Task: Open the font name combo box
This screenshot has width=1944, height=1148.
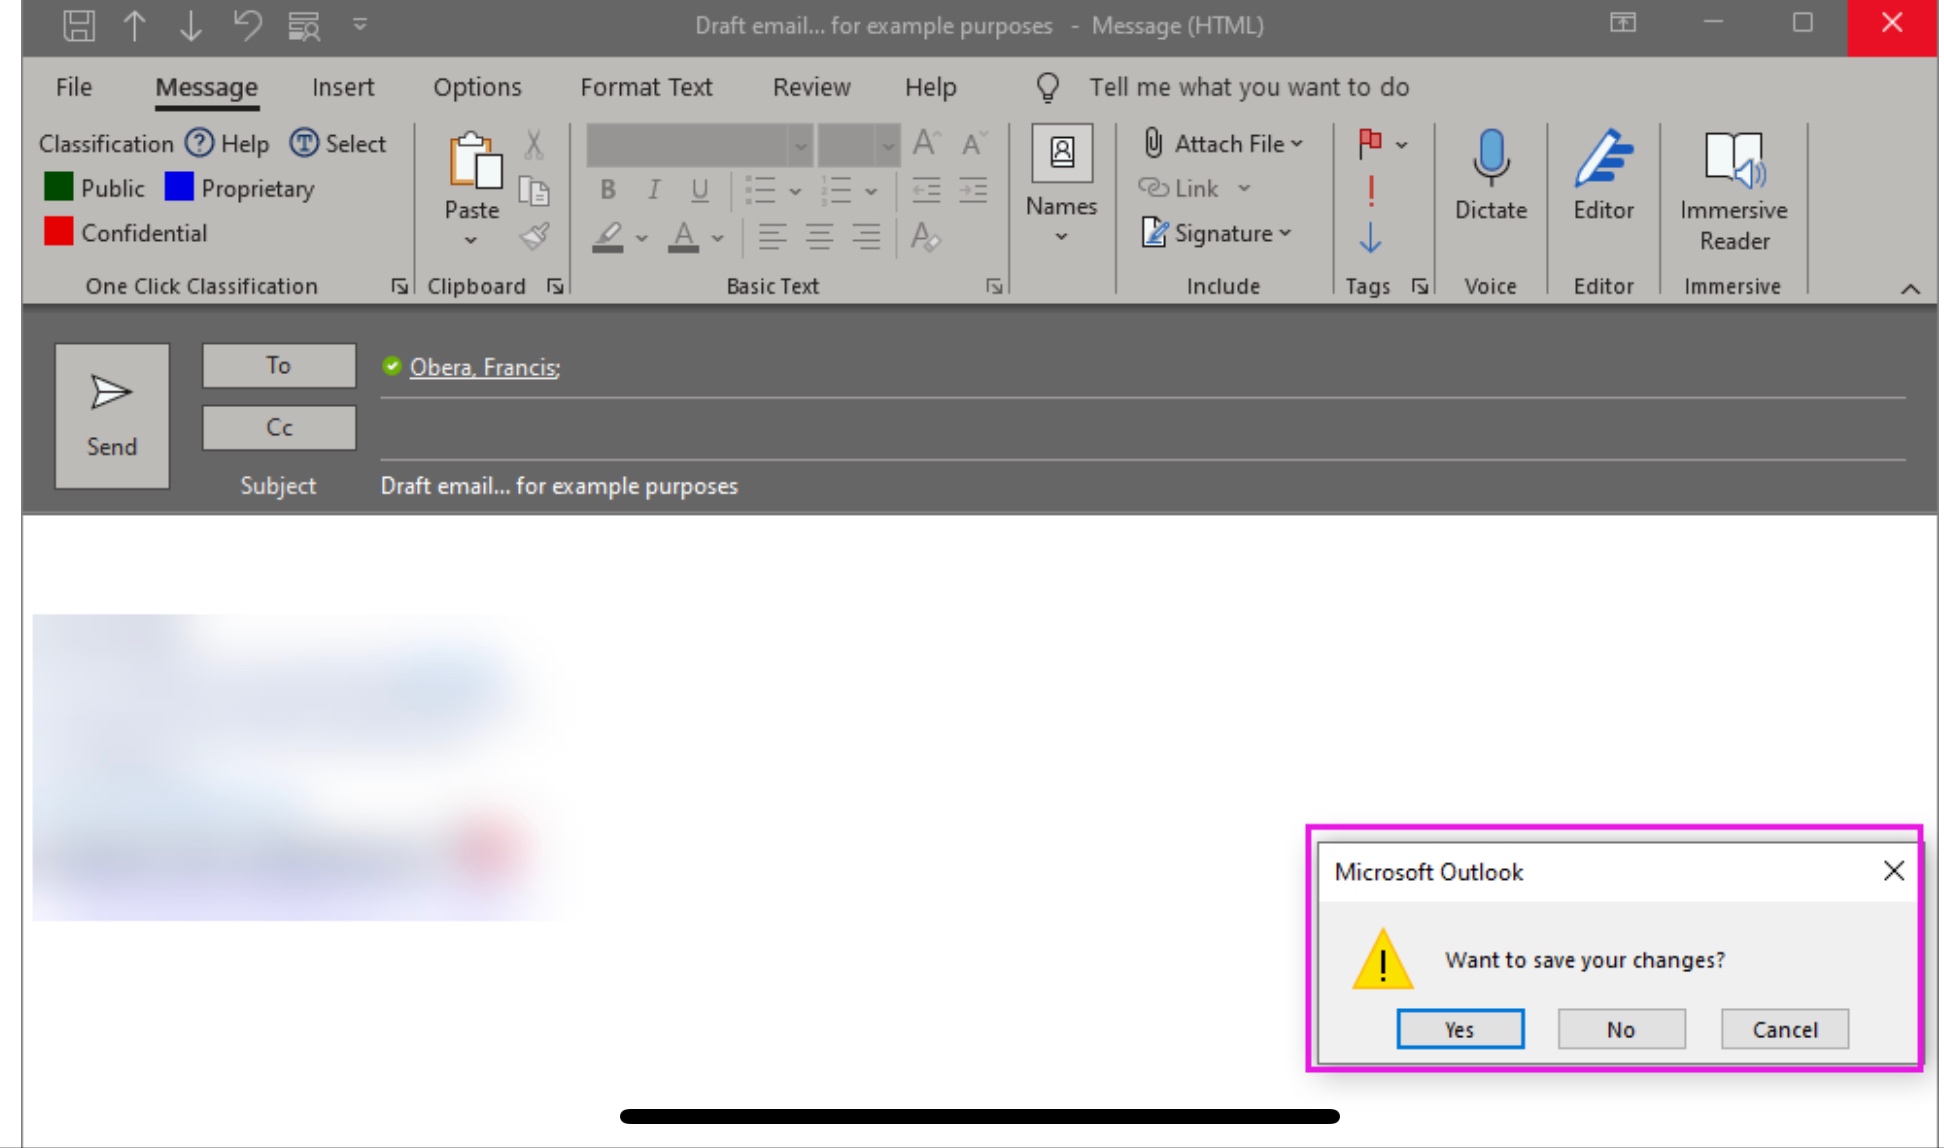Action: (x=699, y=145)
